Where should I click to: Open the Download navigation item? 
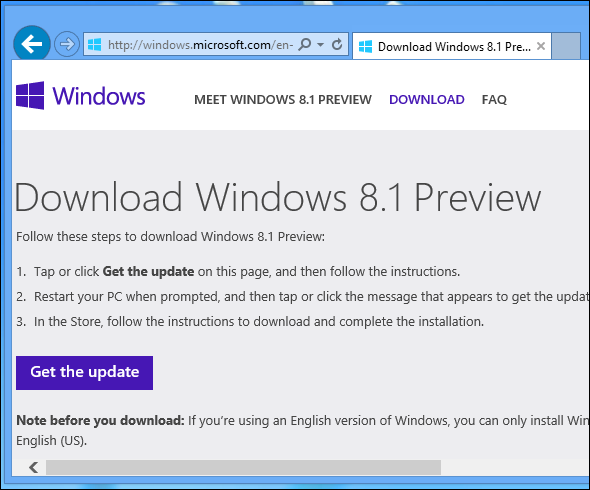point(427,99)
